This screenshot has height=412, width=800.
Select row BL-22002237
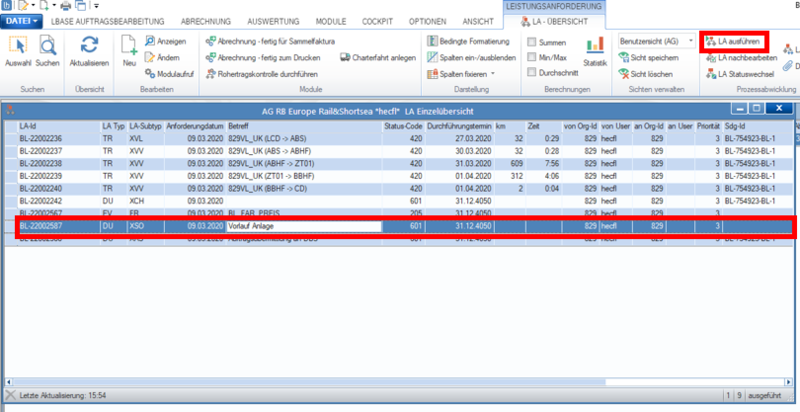pos(398,151)
